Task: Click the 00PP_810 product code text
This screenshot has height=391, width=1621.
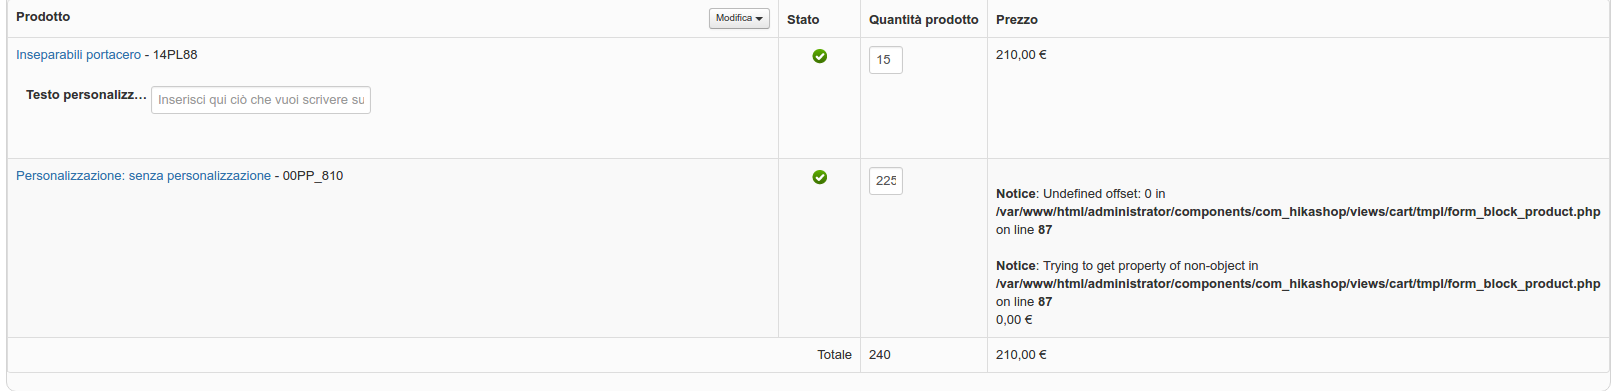Action: 313,176
